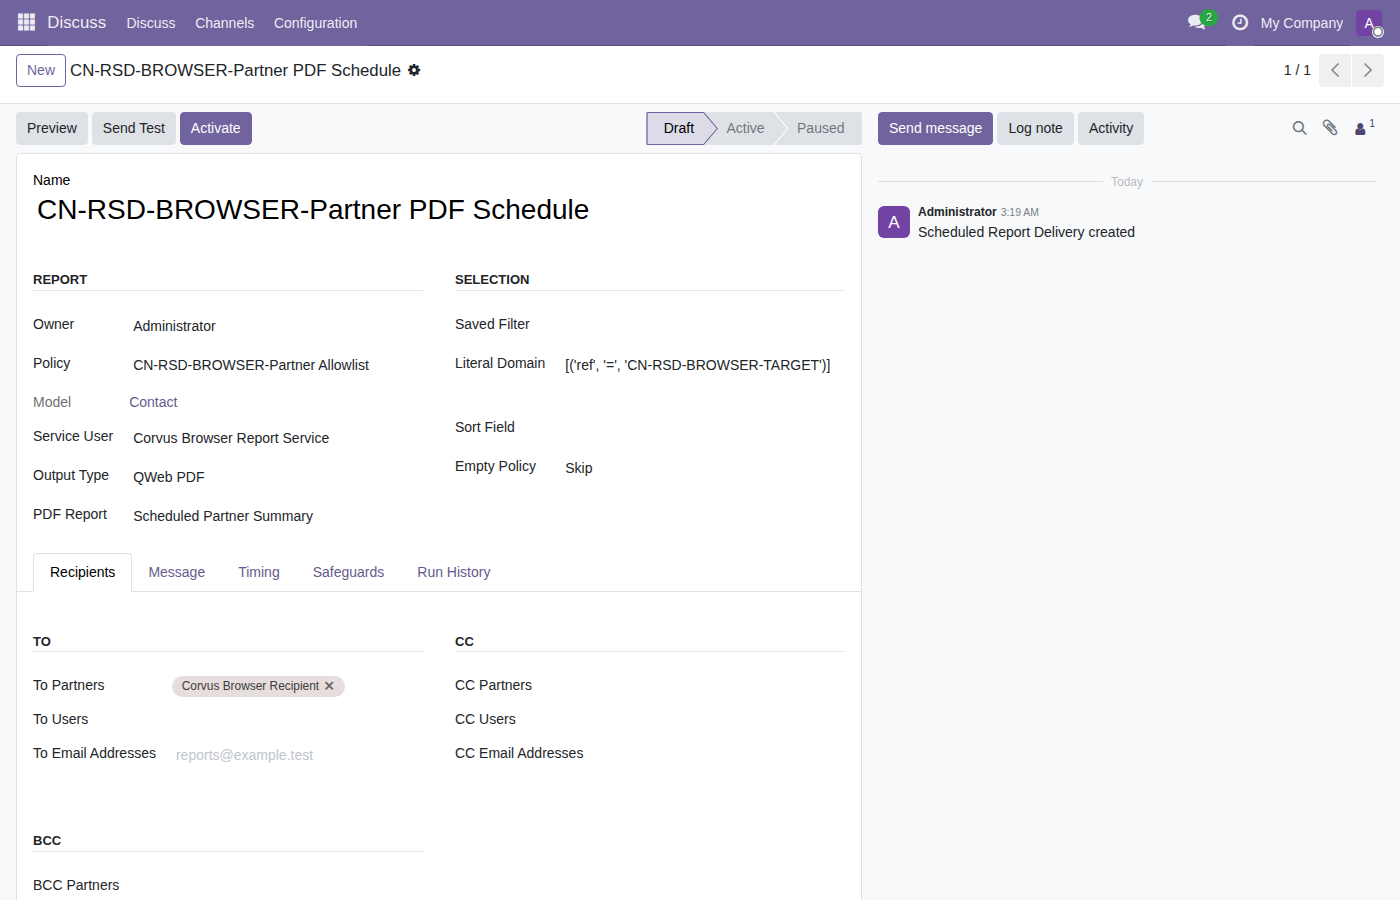Go to the next record arrow

coord(1368,70)
